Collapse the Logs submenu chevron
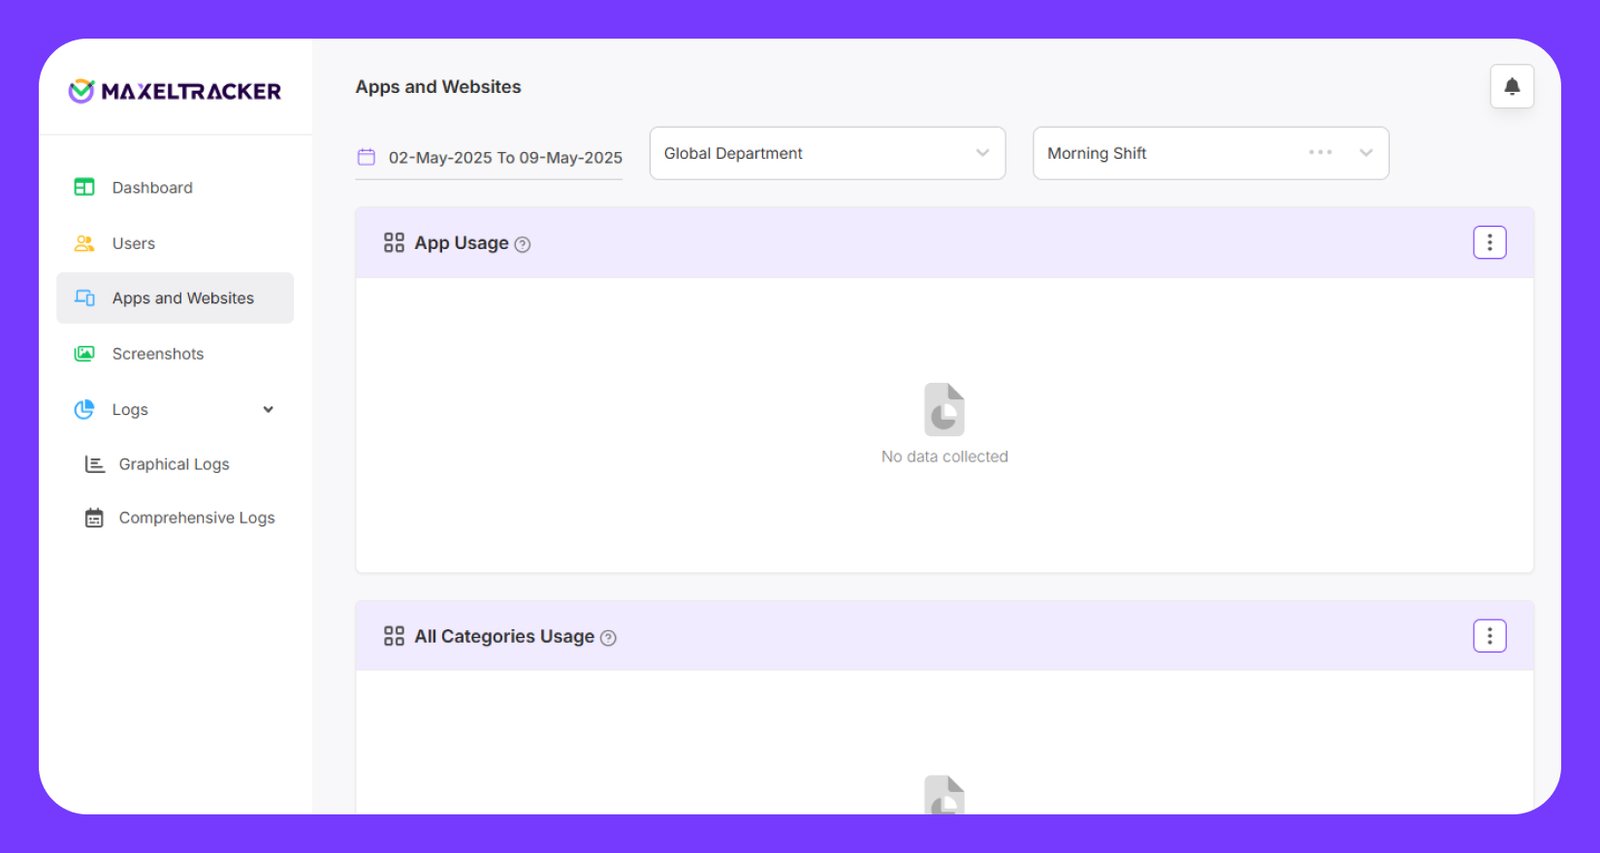Image resolution: width=1600 pixels, height=853 pixels. point(268,410)
